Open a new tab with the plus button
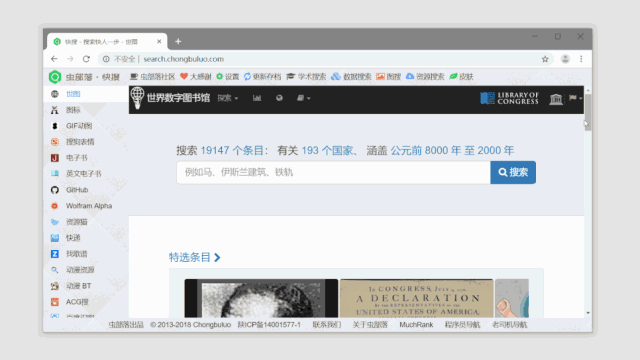This screenshot has height=360, width=640. 178,41
